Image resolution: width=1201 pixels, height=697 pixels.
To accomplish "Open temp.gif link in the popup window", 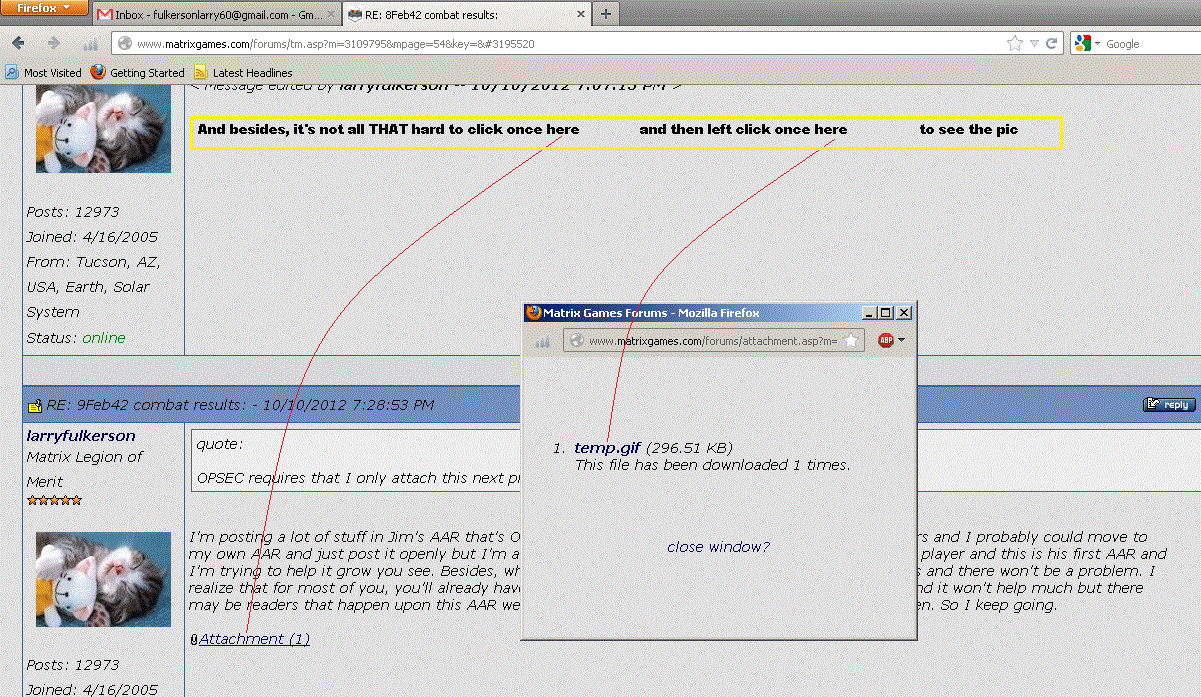I will click(x=607, y=448).
